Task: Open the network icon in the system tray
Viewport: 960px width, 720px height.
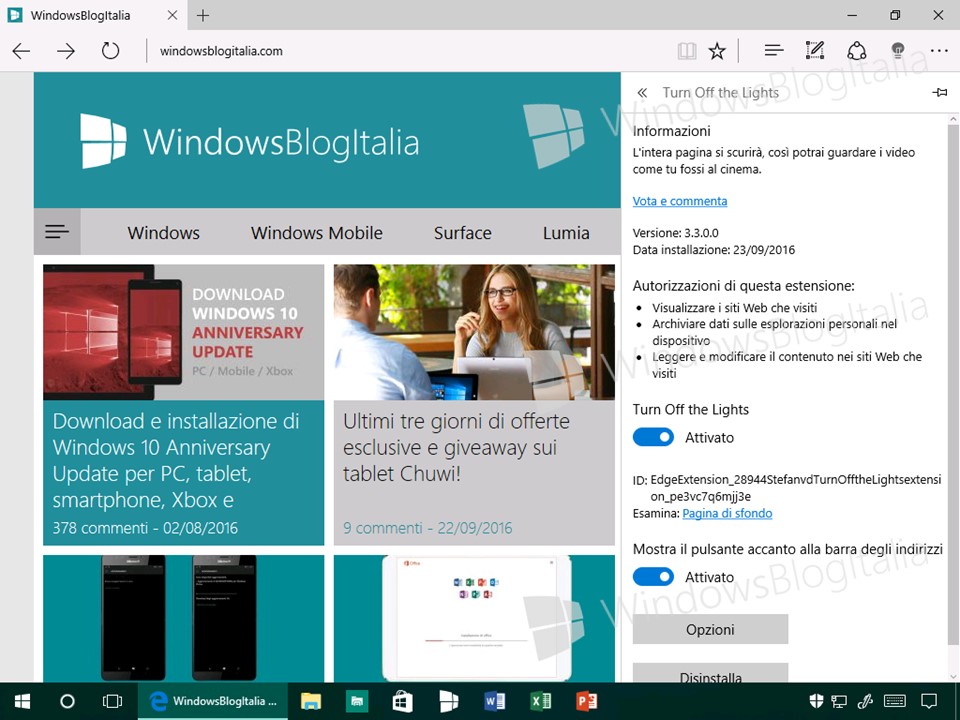Action: [839, 701]
